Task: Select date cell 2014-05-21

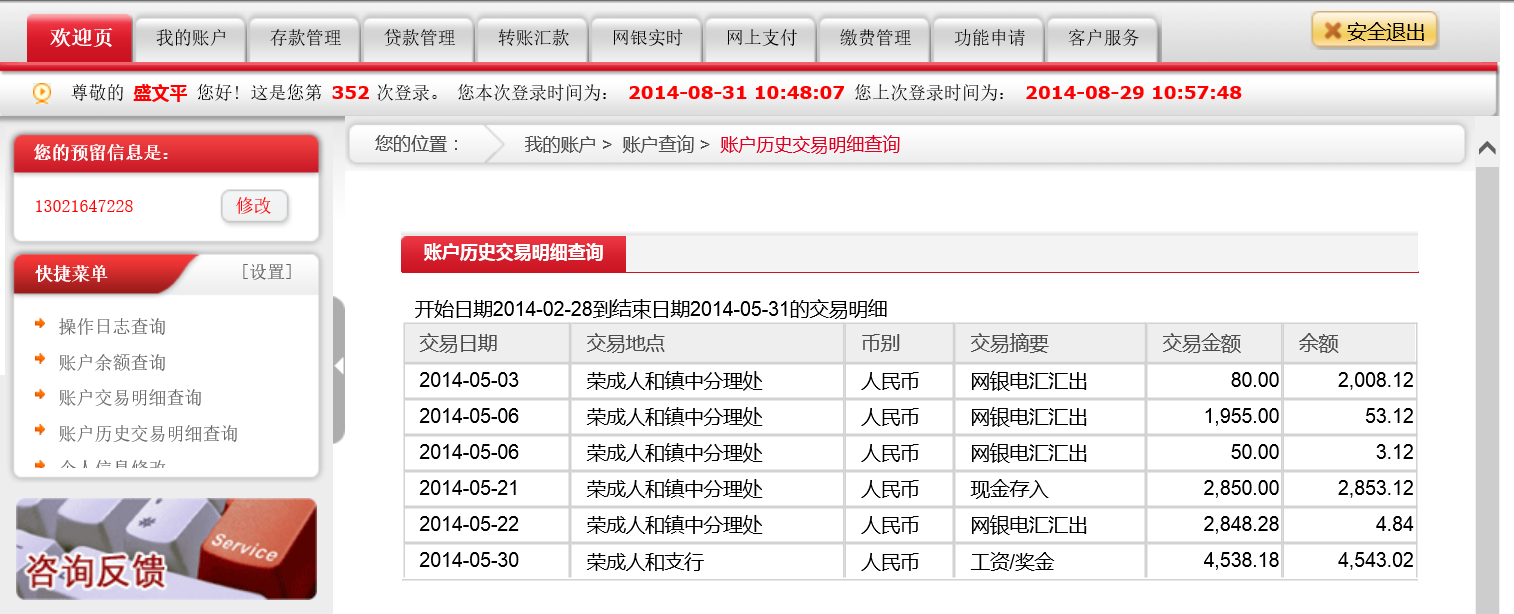Action: tap(488, 489)
